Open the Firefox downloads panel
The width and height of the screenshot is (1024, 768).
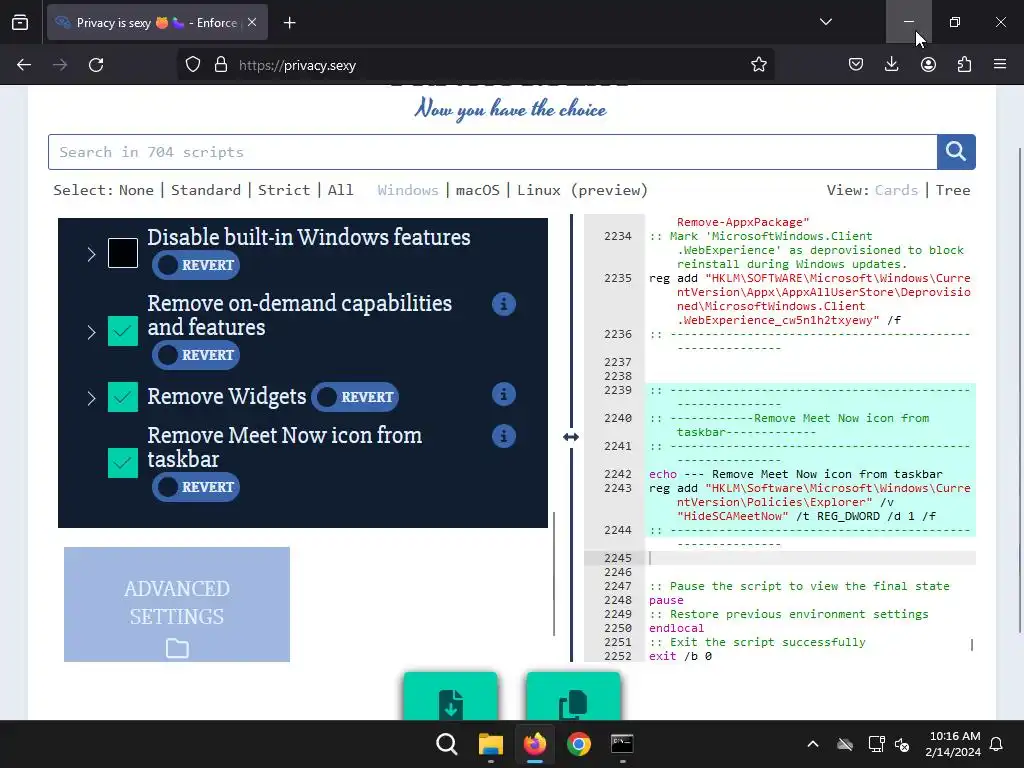tap(891, 65)
